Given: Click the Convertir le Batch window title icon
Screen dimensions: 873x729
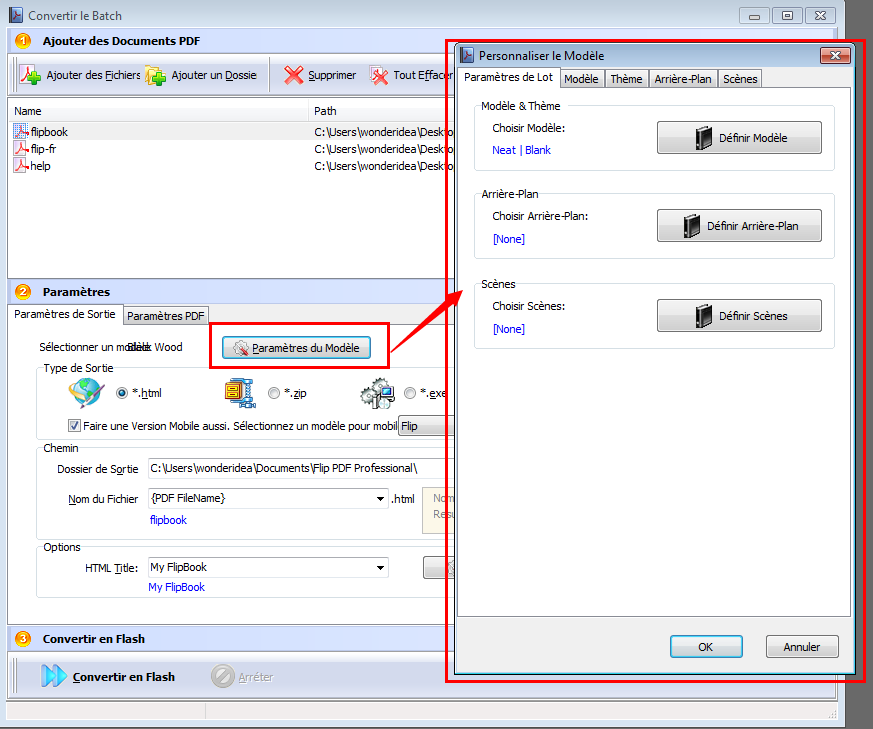Looking at the screenshot, I should coord(16,15).
